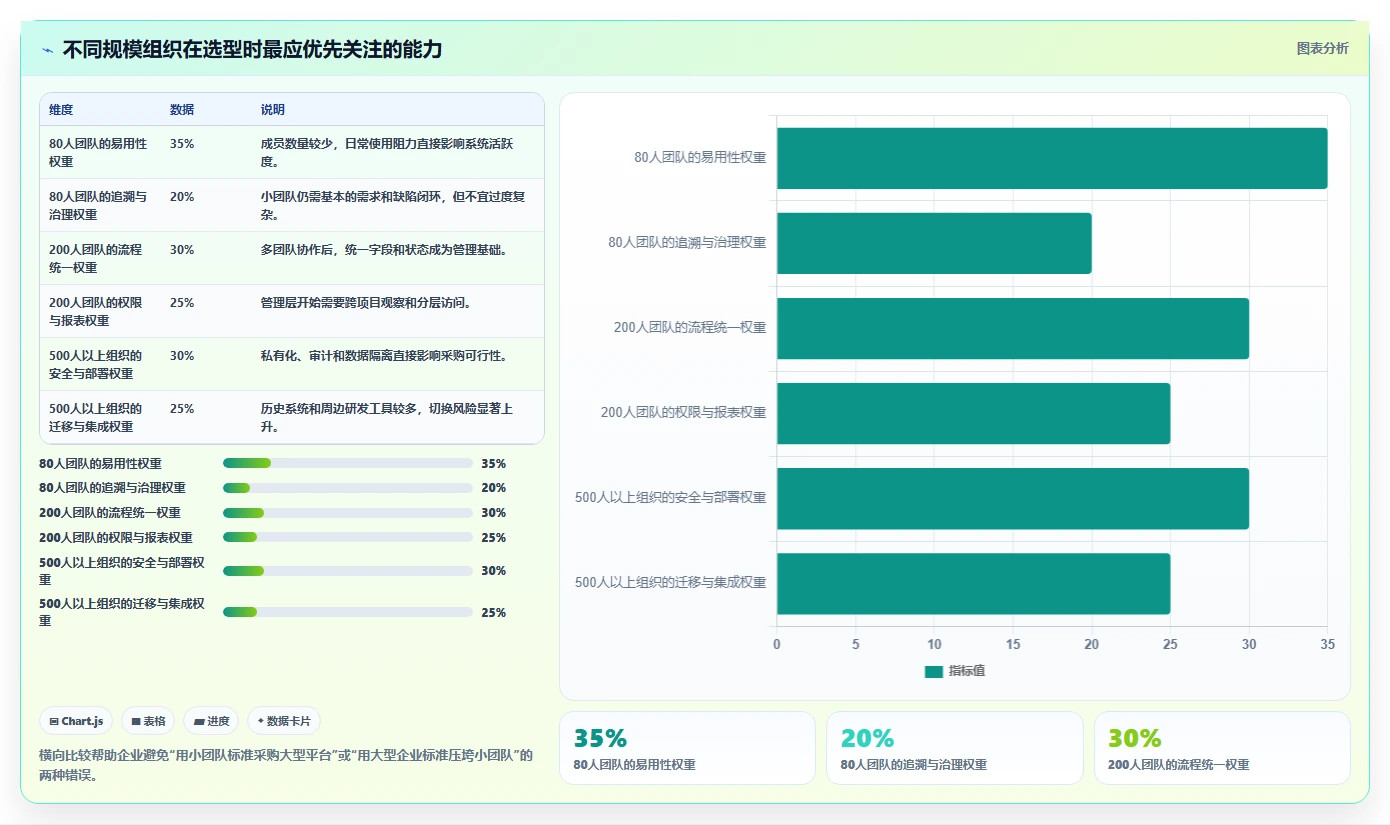Screen dimensions: 1390x825
Task: Click the chart bar for 80人团队的易用性权重
Action: click(x=1052, y=158)
